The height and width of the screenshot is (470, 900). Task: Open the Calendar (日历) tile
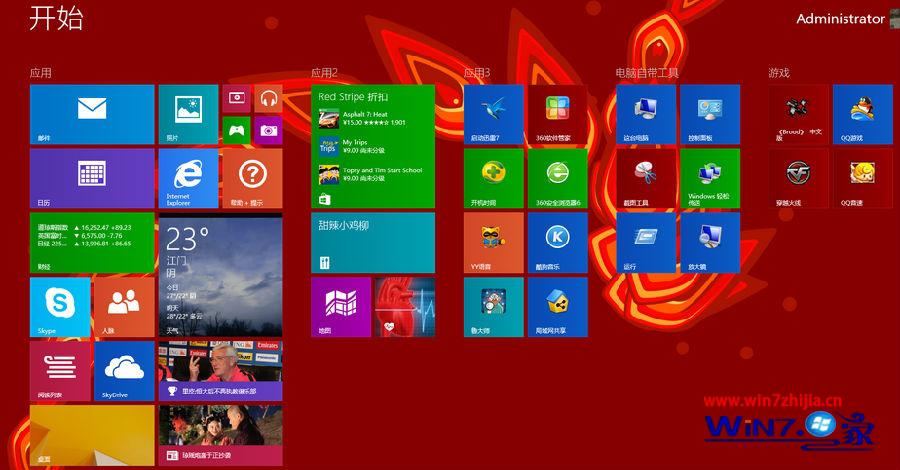(x=92, y=178)
